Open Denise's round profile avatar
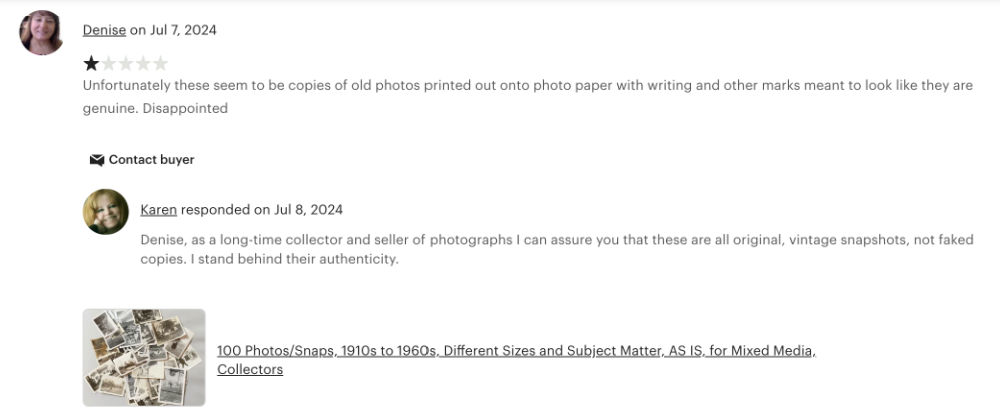 pyautogui.click(x=42, y=33)
